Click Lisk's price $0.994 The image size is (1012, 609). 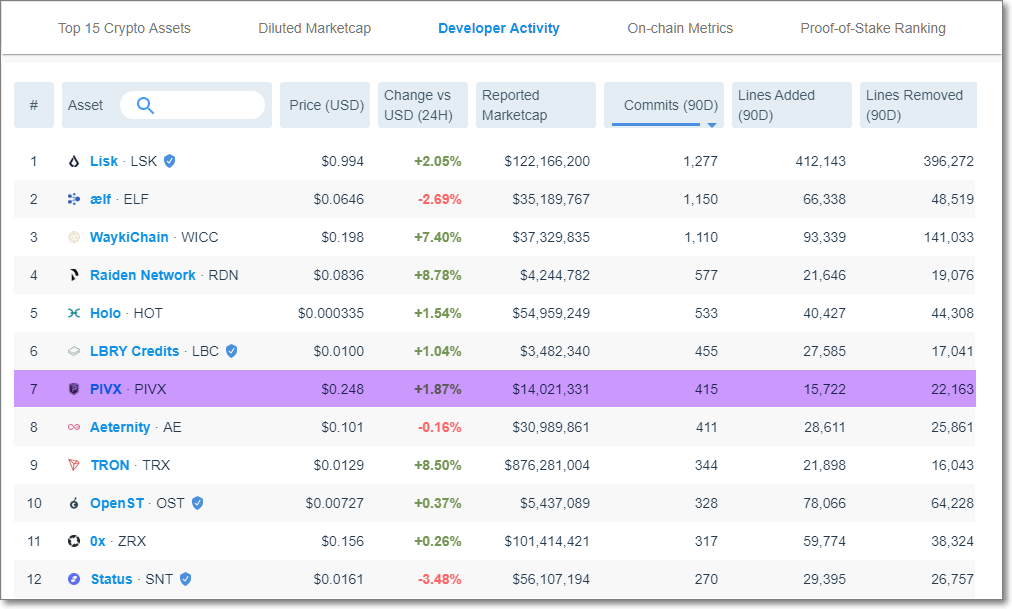click(x=343, y=161)
